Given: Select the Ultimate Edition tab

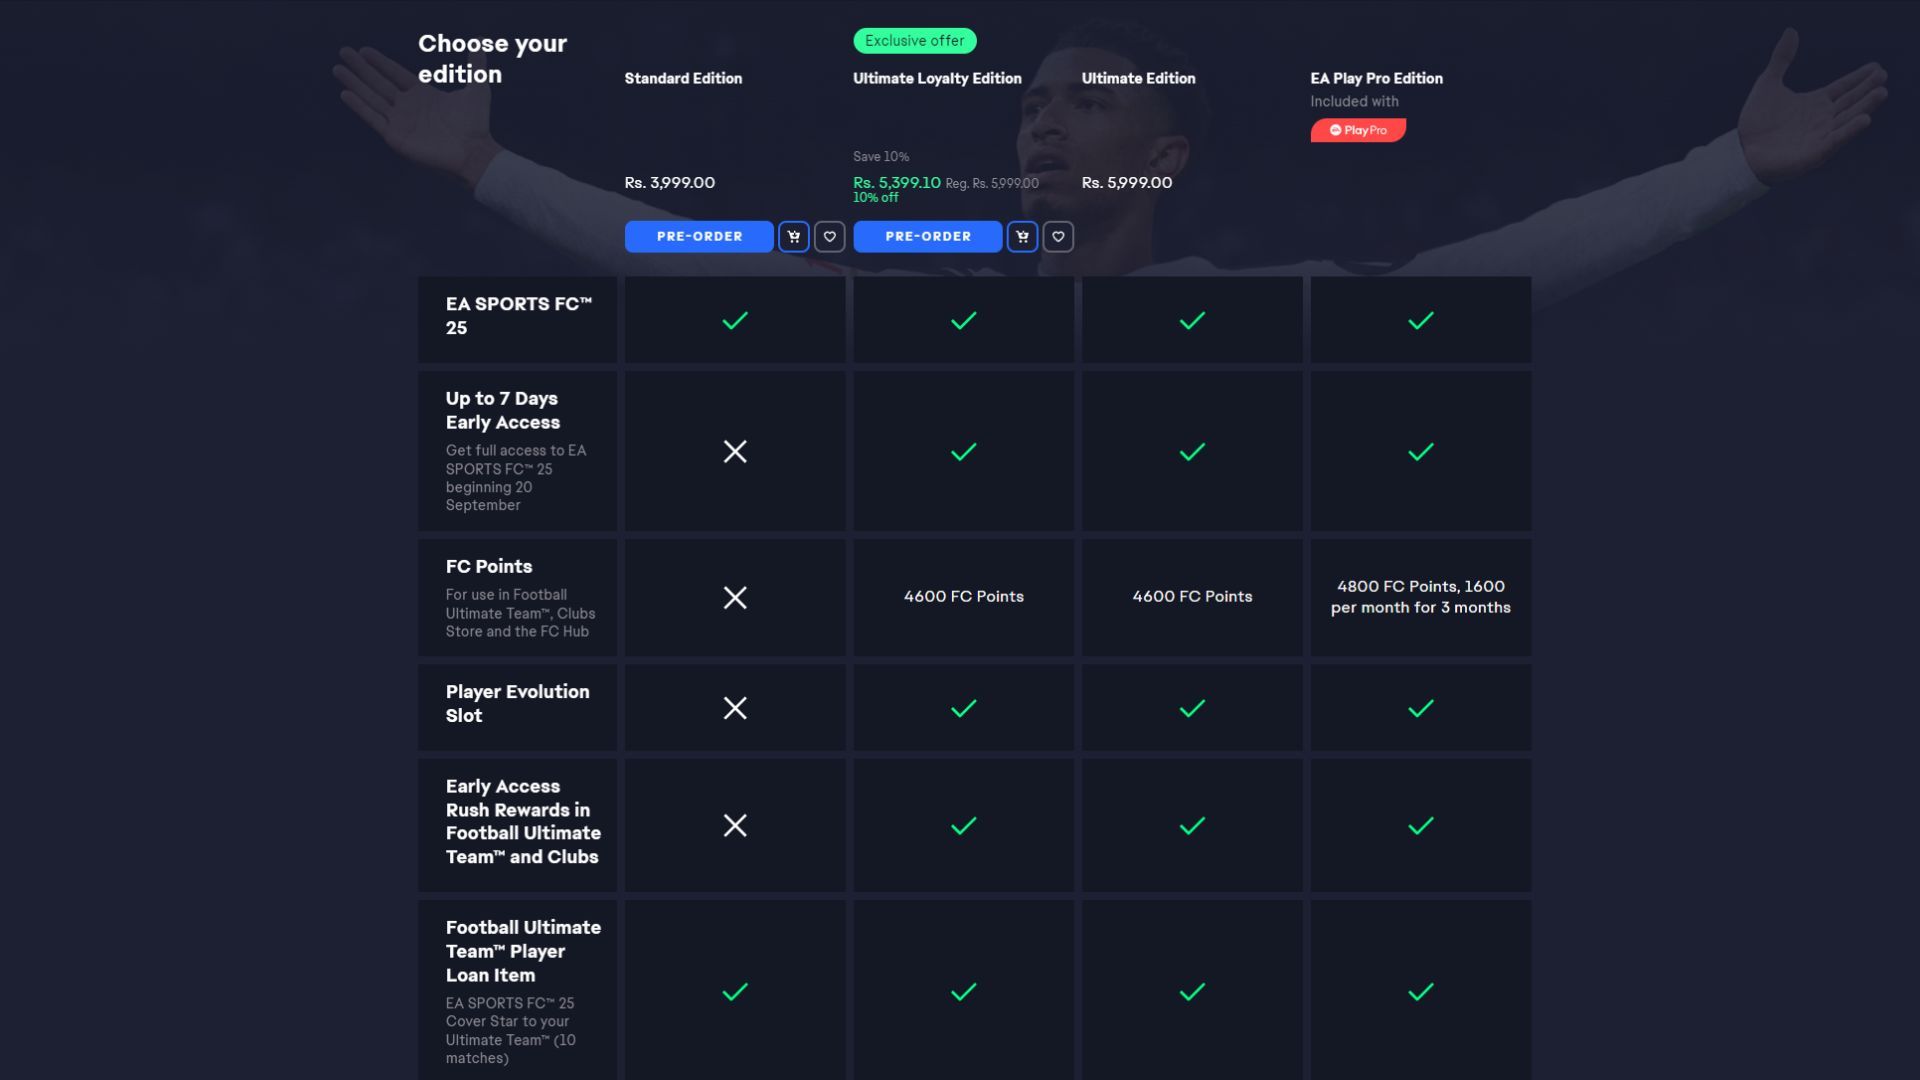Looking at the screenshot, I should tap(1138, 78).
